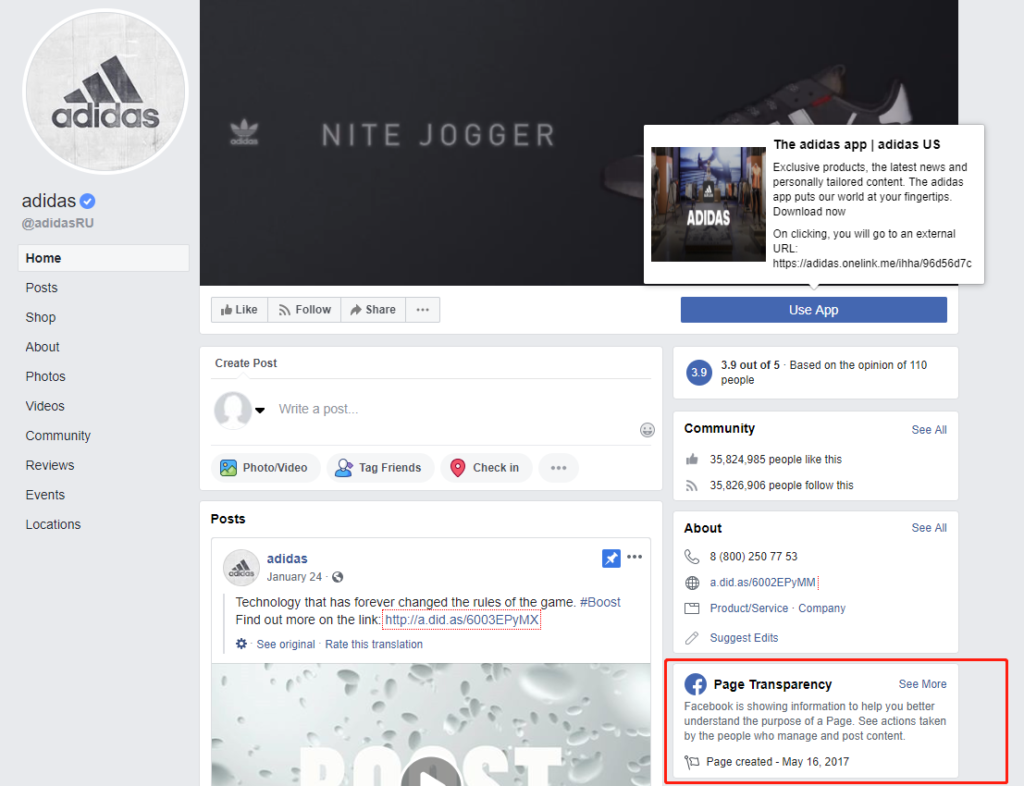Viewport: 1024px width, 786px height.
Task: Click the thumbs-up icon beside like count
Action: coord(692,460)
